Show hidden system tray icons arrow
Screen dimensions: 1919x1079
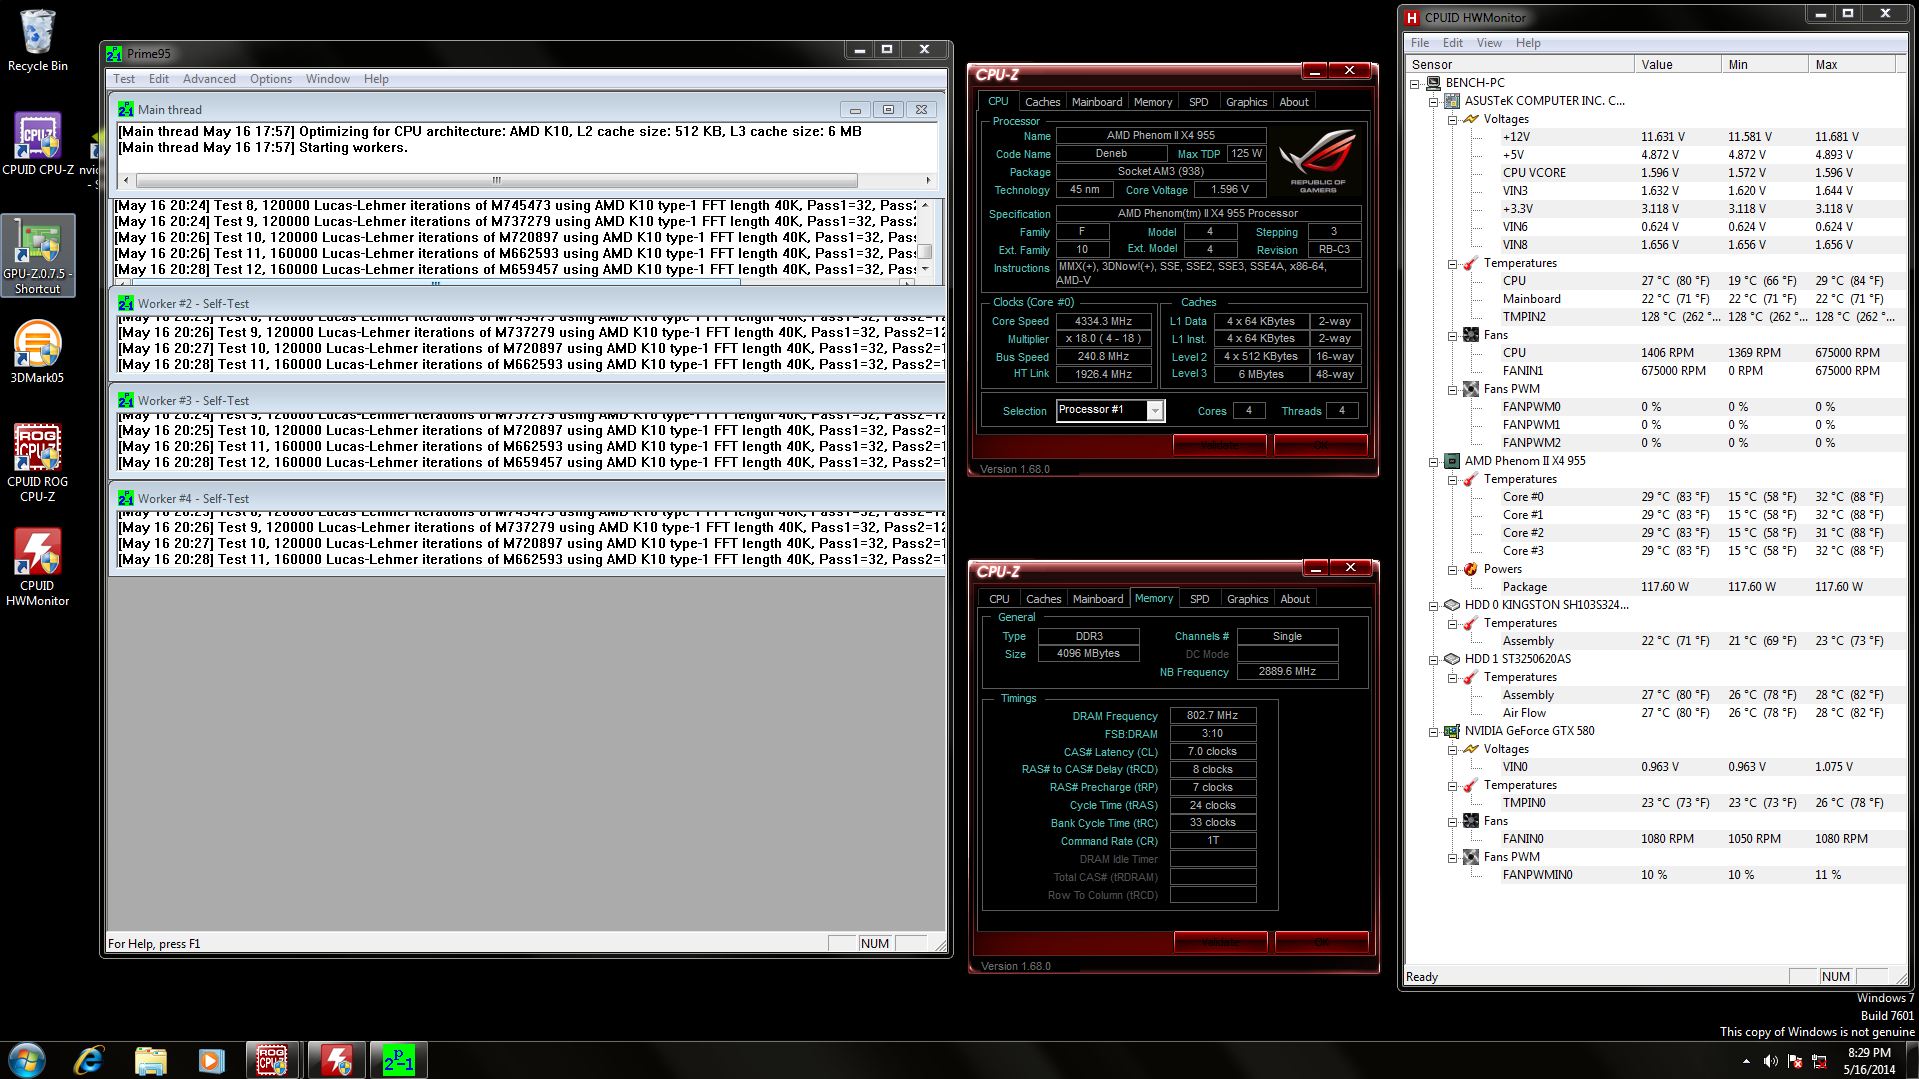click(1746, 1061)
